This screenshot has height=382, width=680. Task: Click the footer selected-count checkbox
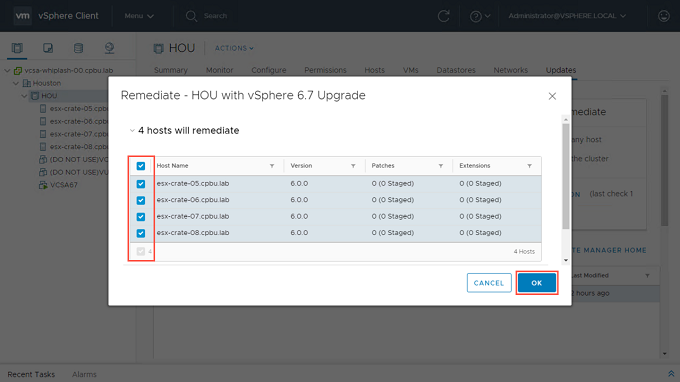click(x=141, y=251)
